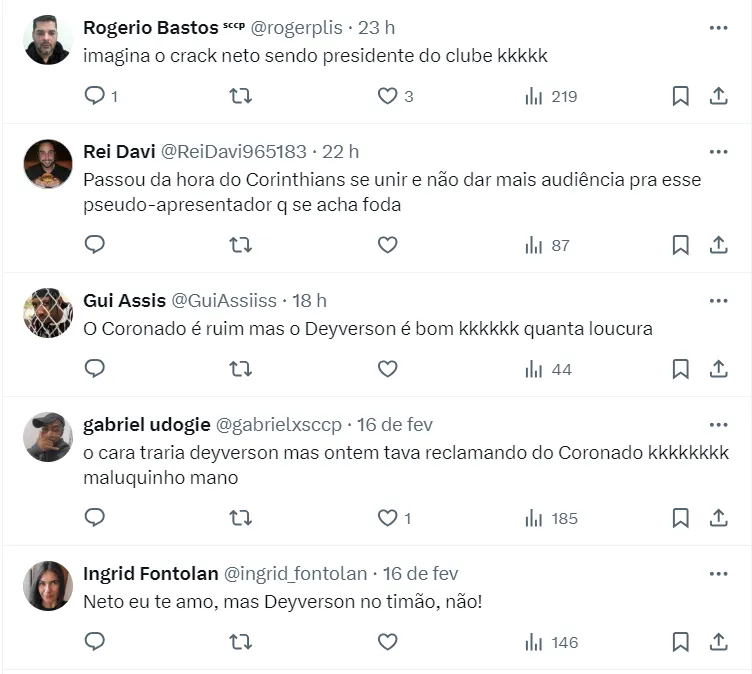The height and width of the screenshot is (674, 752).
Task: Expand more menu on Ingrid Fontolan's tweet
Action: tap(718, 574)
